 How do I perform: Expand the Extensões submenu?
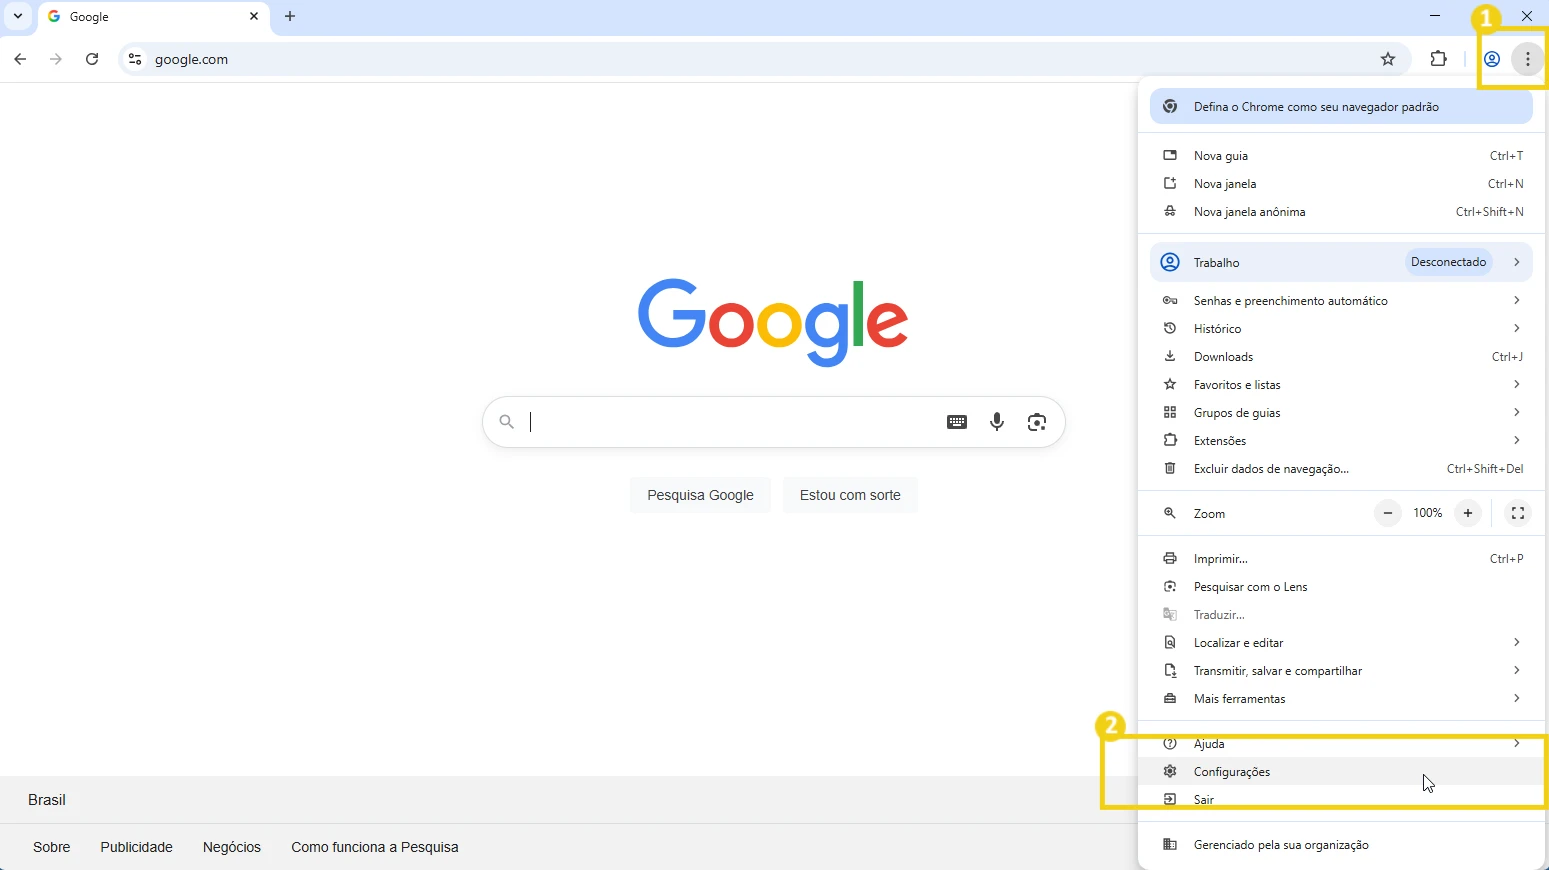coord(1341,441)
